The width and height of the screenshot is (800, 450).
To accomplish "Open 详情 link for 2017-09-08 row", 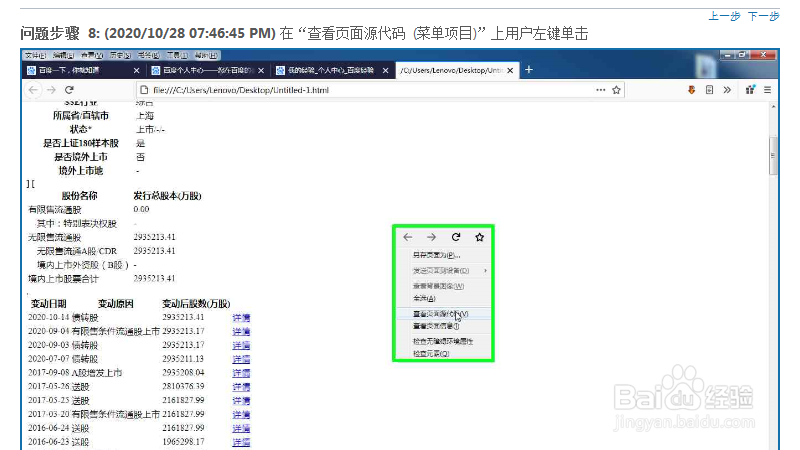I will pos(241,372).
